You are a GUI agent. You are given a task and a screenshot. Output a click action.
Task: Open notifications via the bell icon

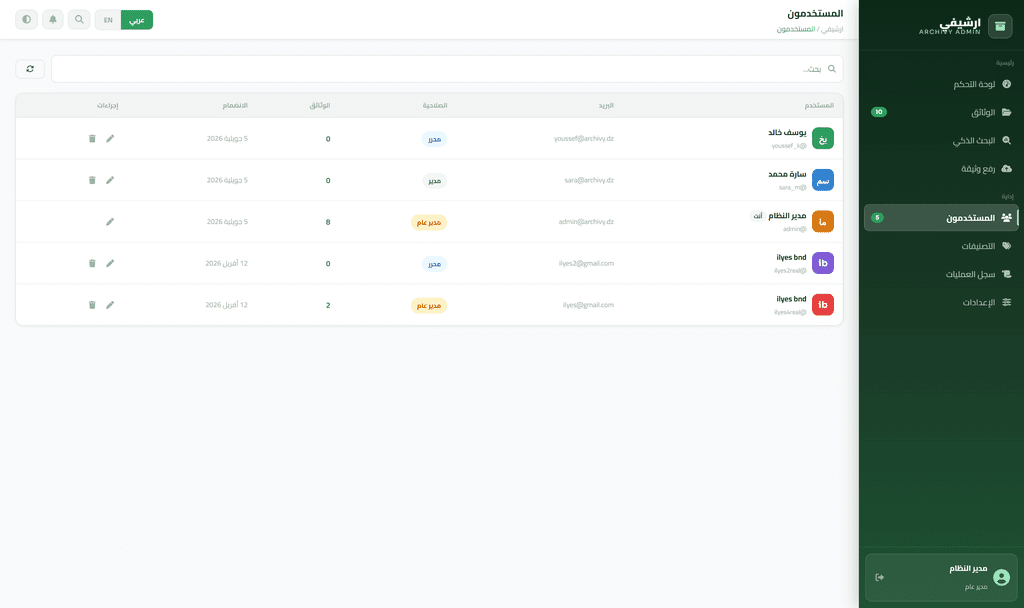53,20
